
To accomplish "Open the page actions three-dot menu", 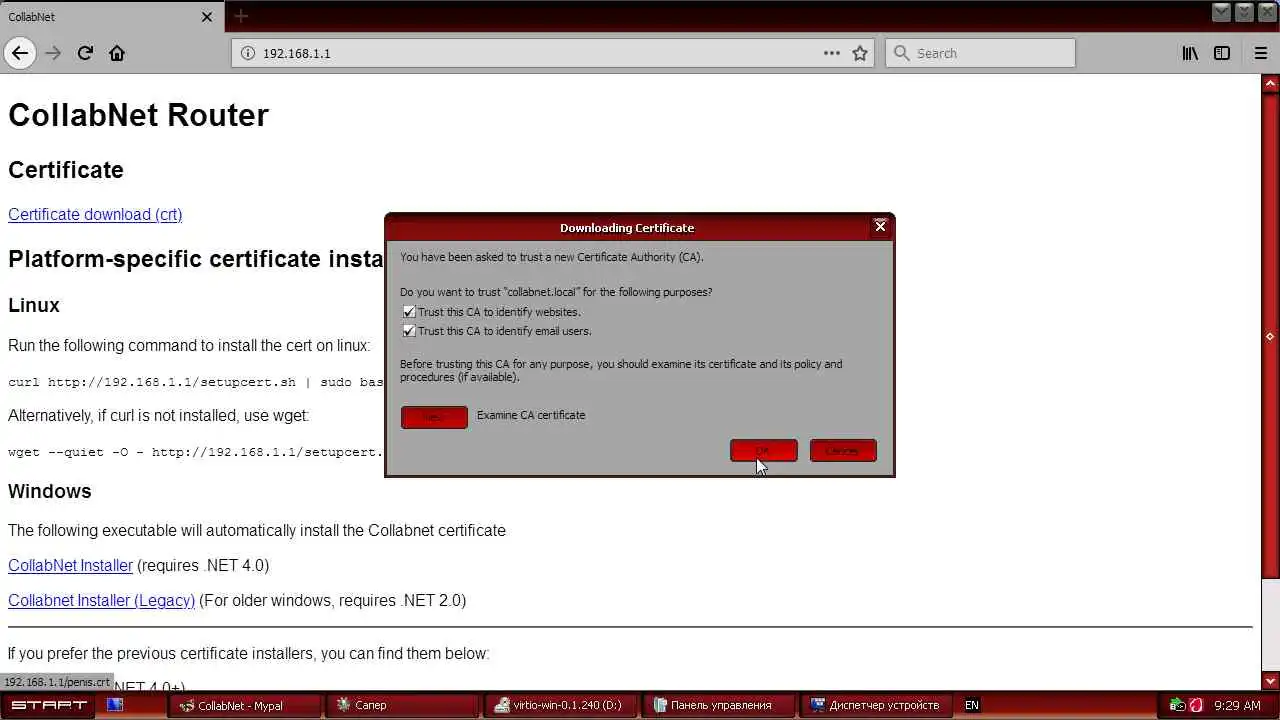I will (x=832, y=53).
